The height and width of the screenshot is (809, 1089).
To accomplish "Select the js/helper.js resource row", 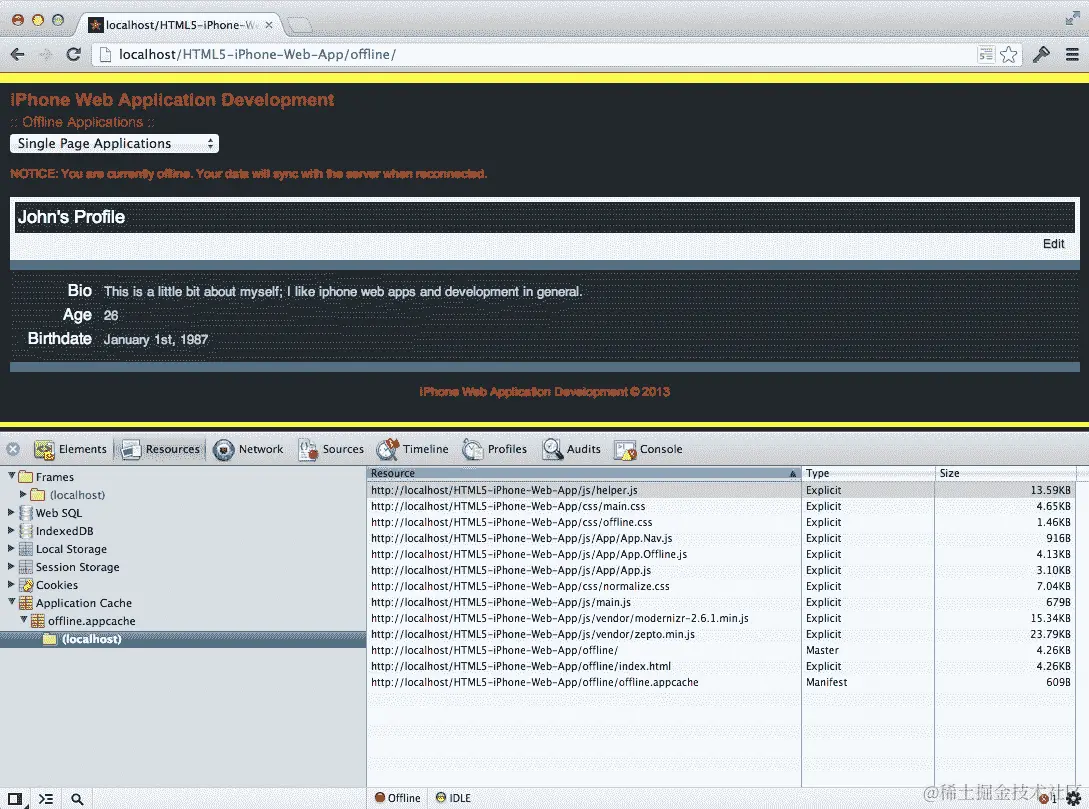I will [721, 490].
